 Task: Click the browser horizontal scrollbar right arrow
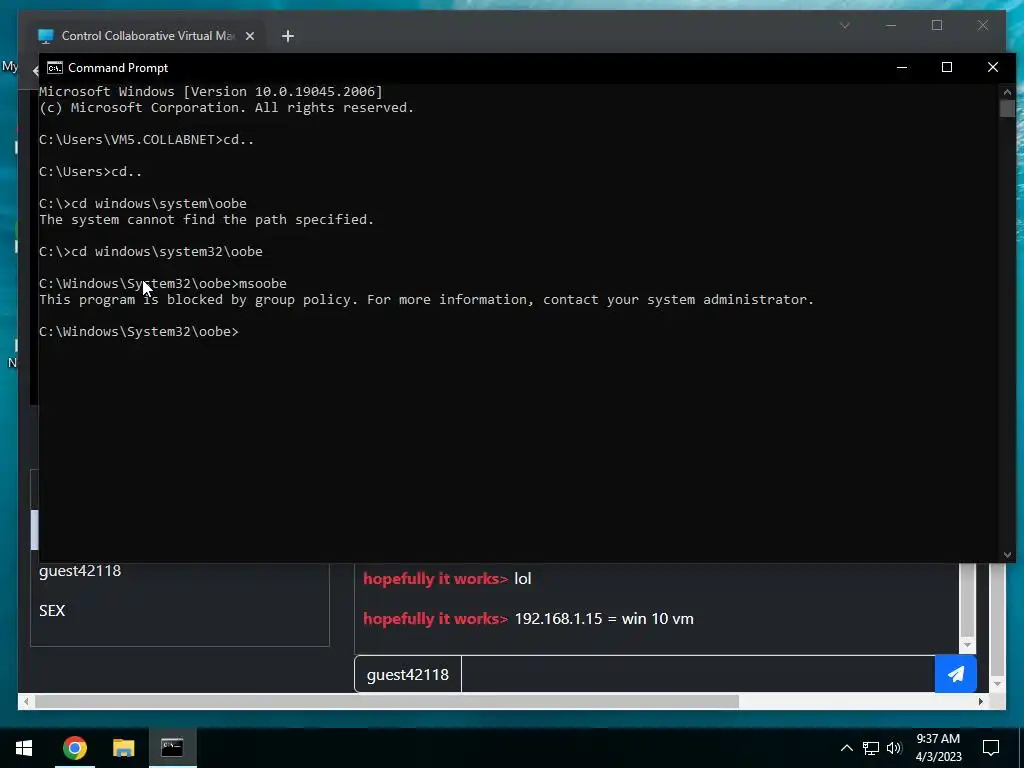coord(981,701)
